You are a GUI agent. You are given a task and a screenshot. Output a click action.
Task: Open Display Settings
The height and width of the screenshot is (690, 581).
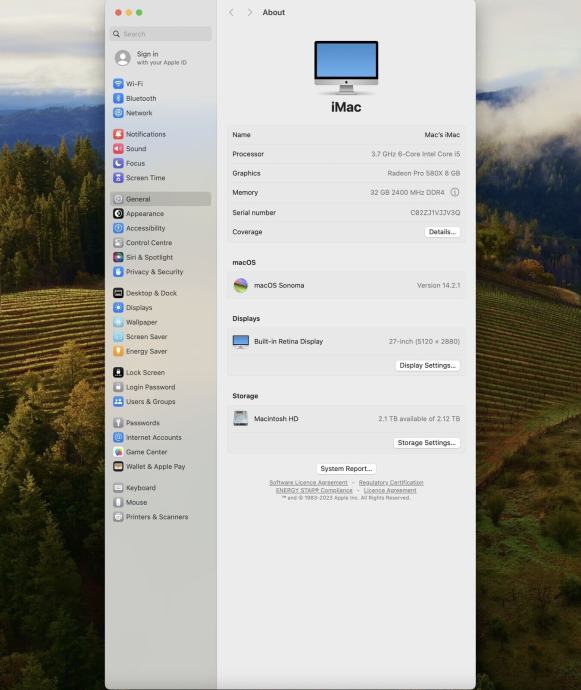pyautogui.click(x=427, y=365)
